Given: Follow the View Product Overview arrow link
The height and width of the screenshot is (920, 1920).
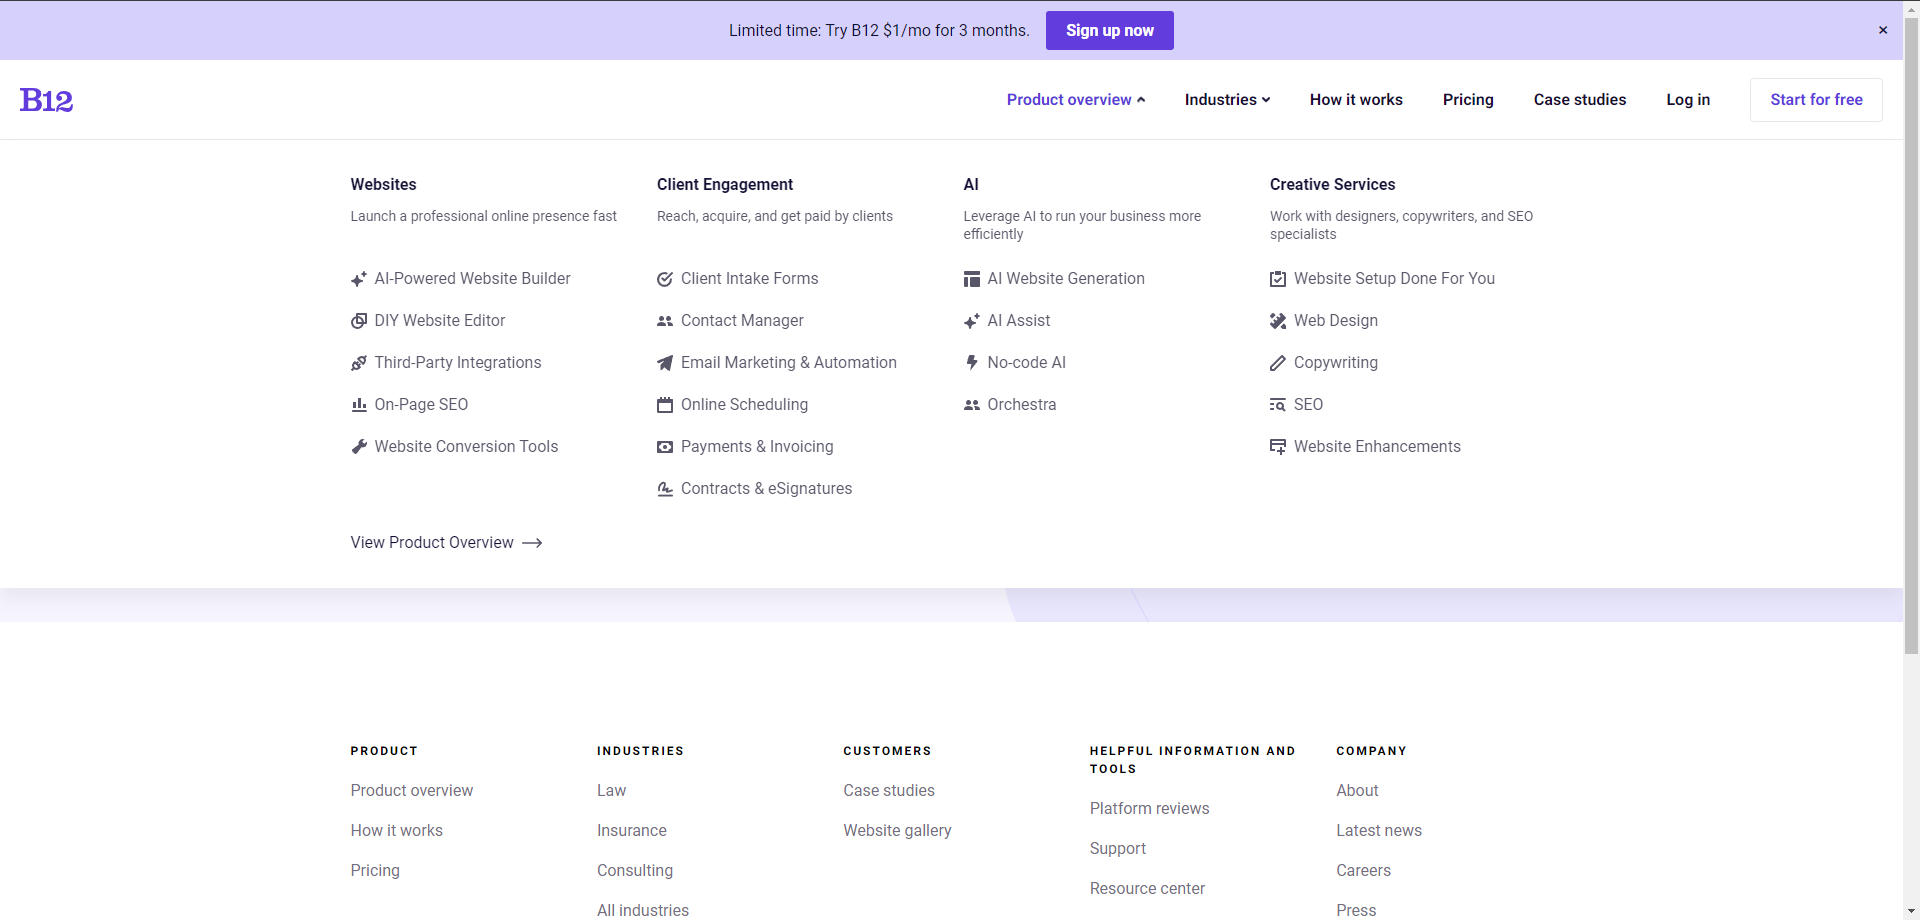Looking at the screenshot, I should (446, 543).
